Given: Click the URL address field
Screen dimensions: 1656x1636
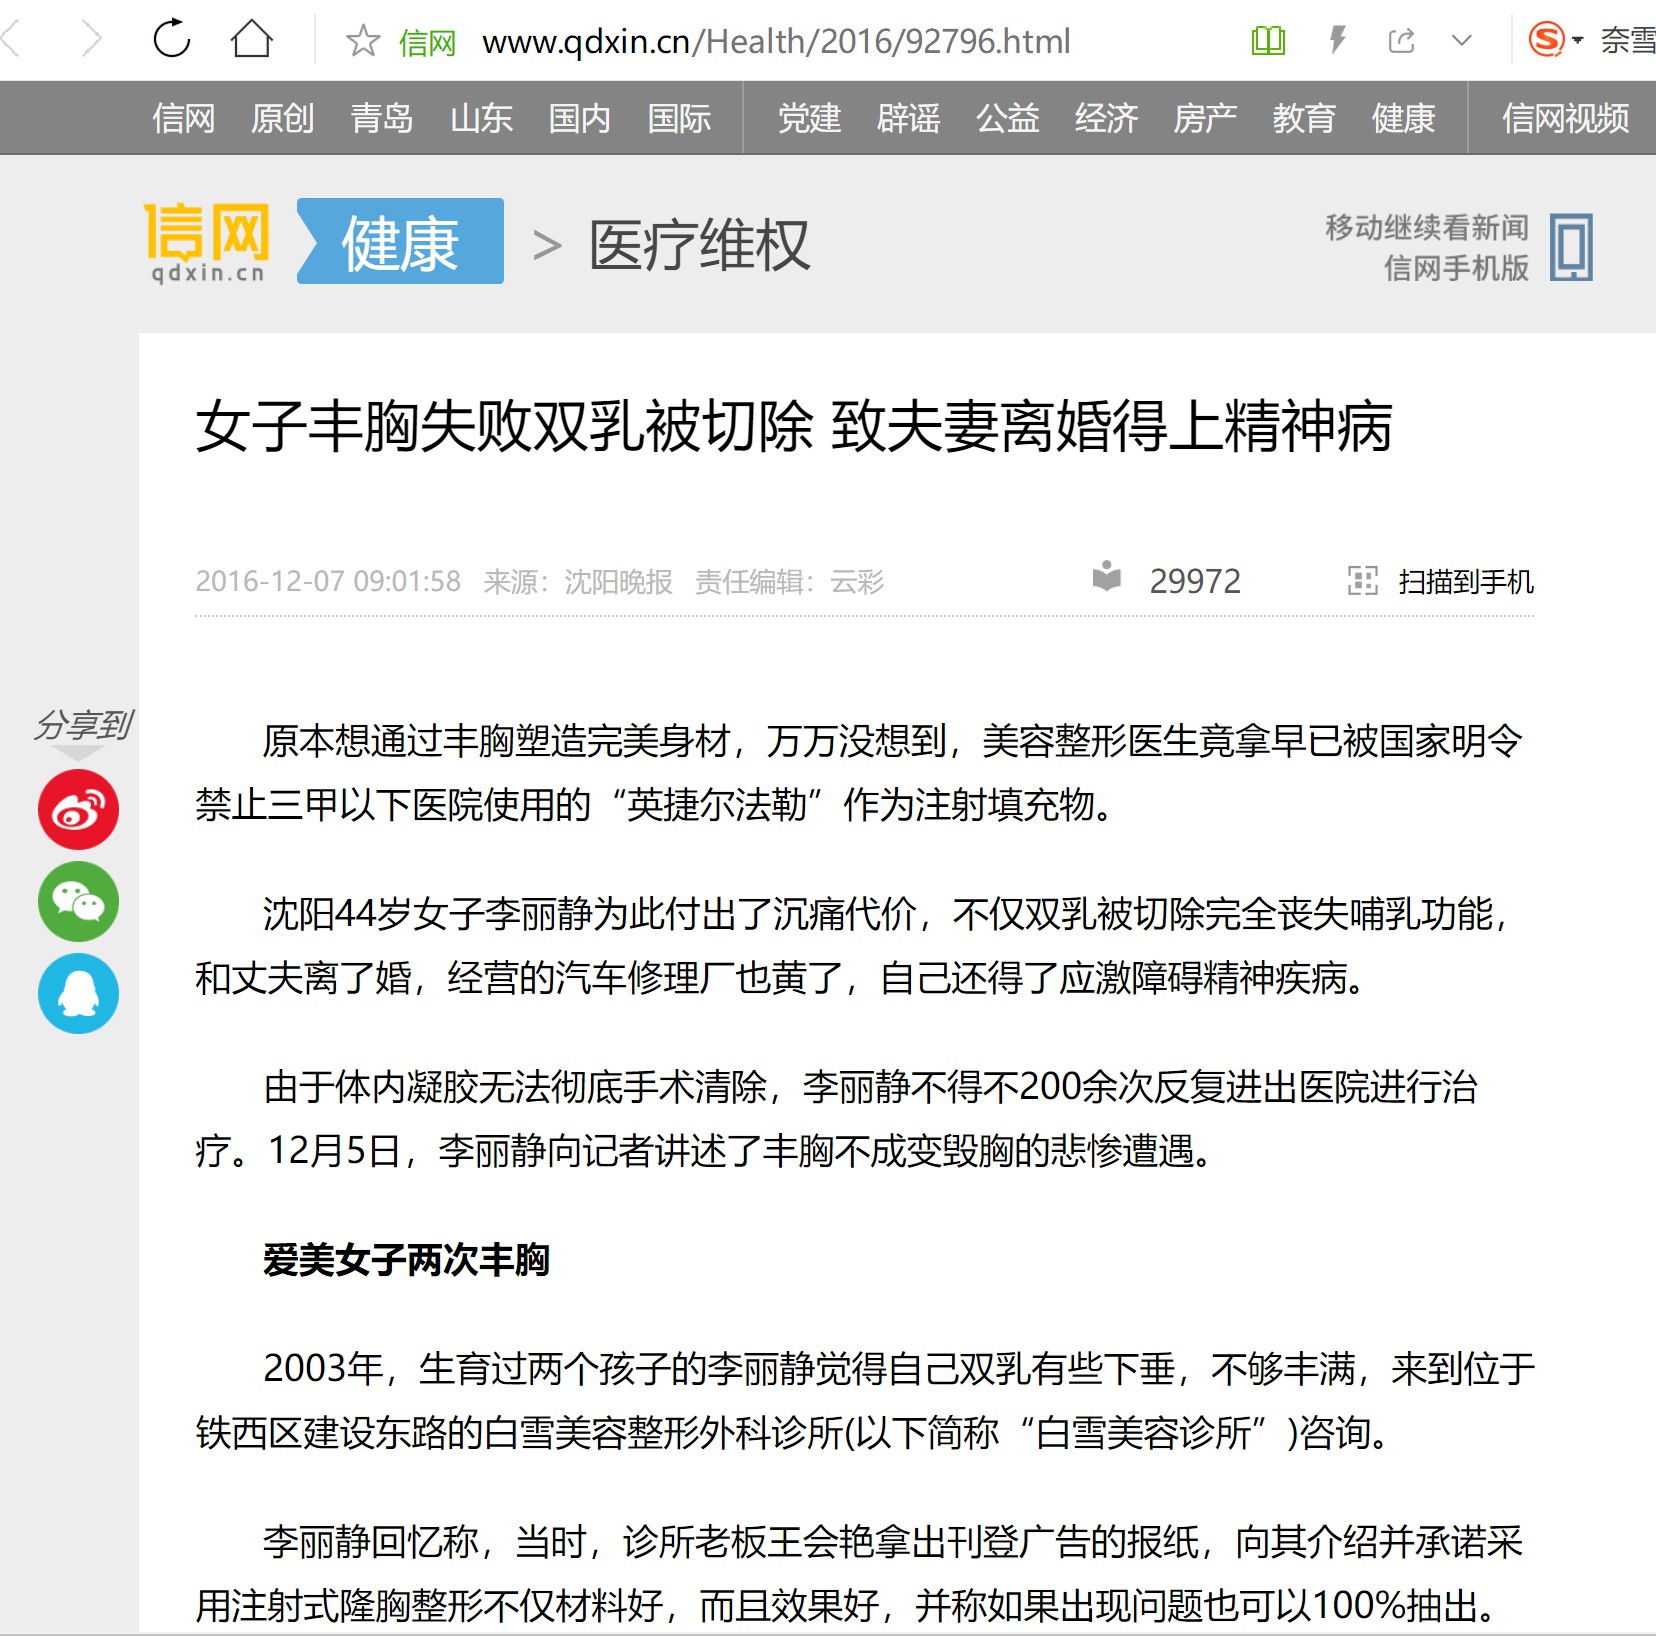Looking at the screenshot, I should tap(776, 41).
